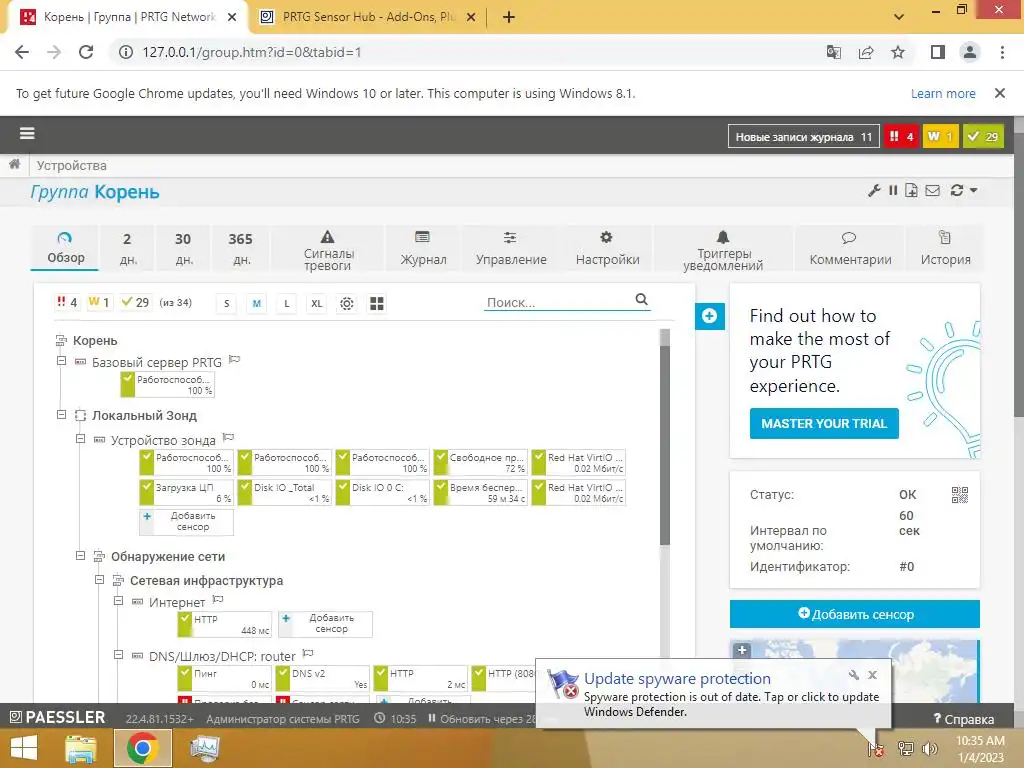The width and height of the screenshot is (1024, 768).
Task: Reload the page in Chrome
Action: coord(86,52)
